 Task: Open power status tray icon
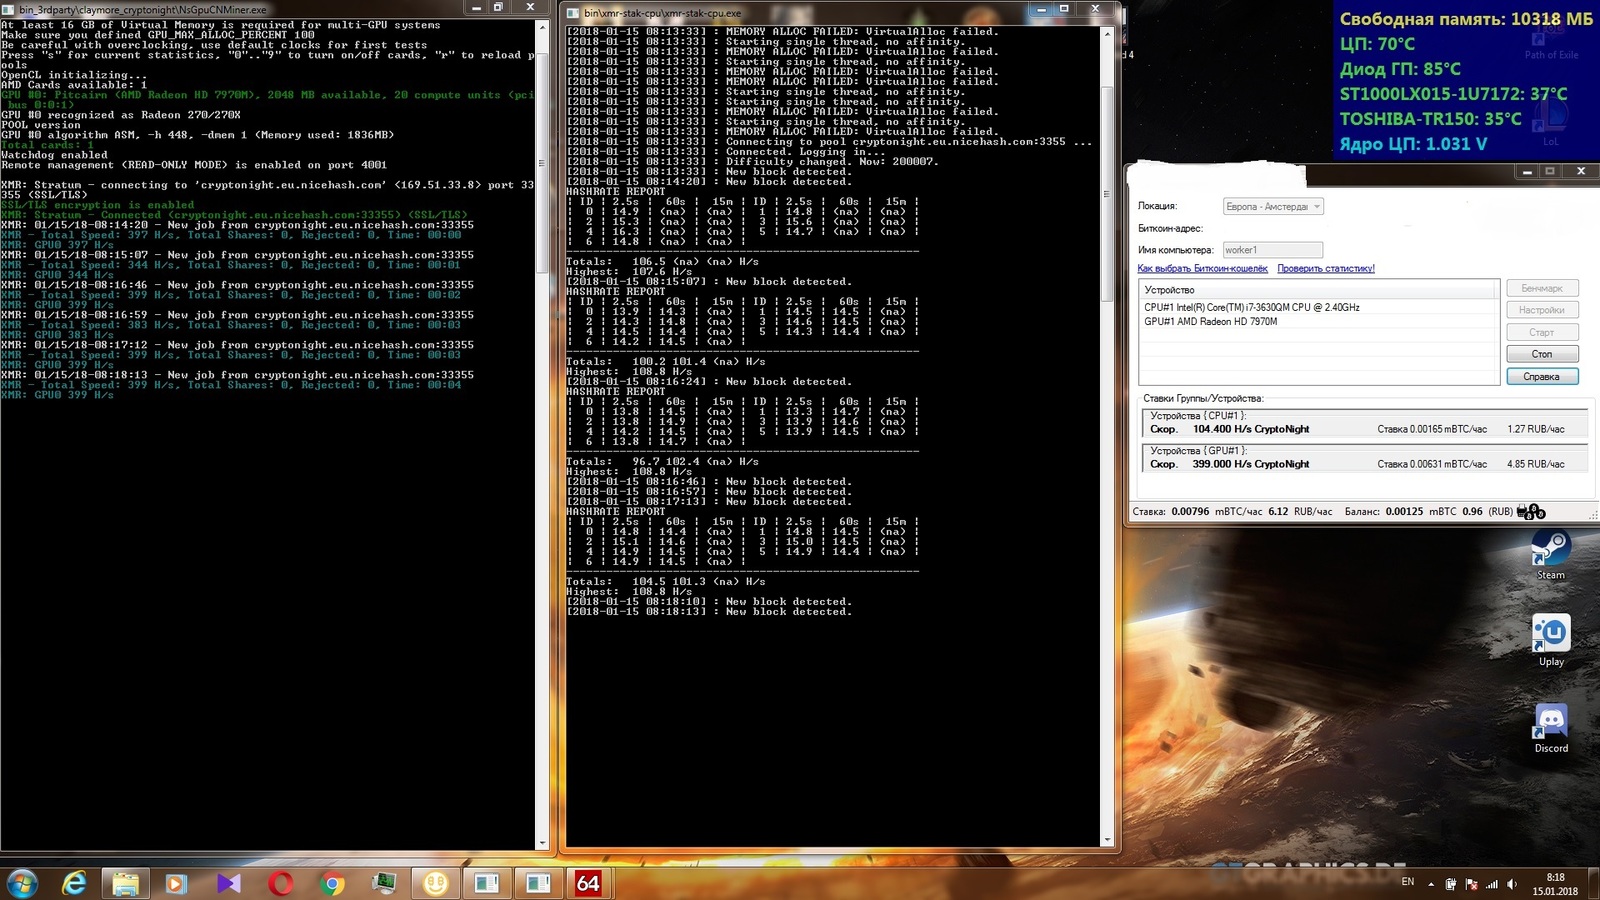[x=1451, y=884]
